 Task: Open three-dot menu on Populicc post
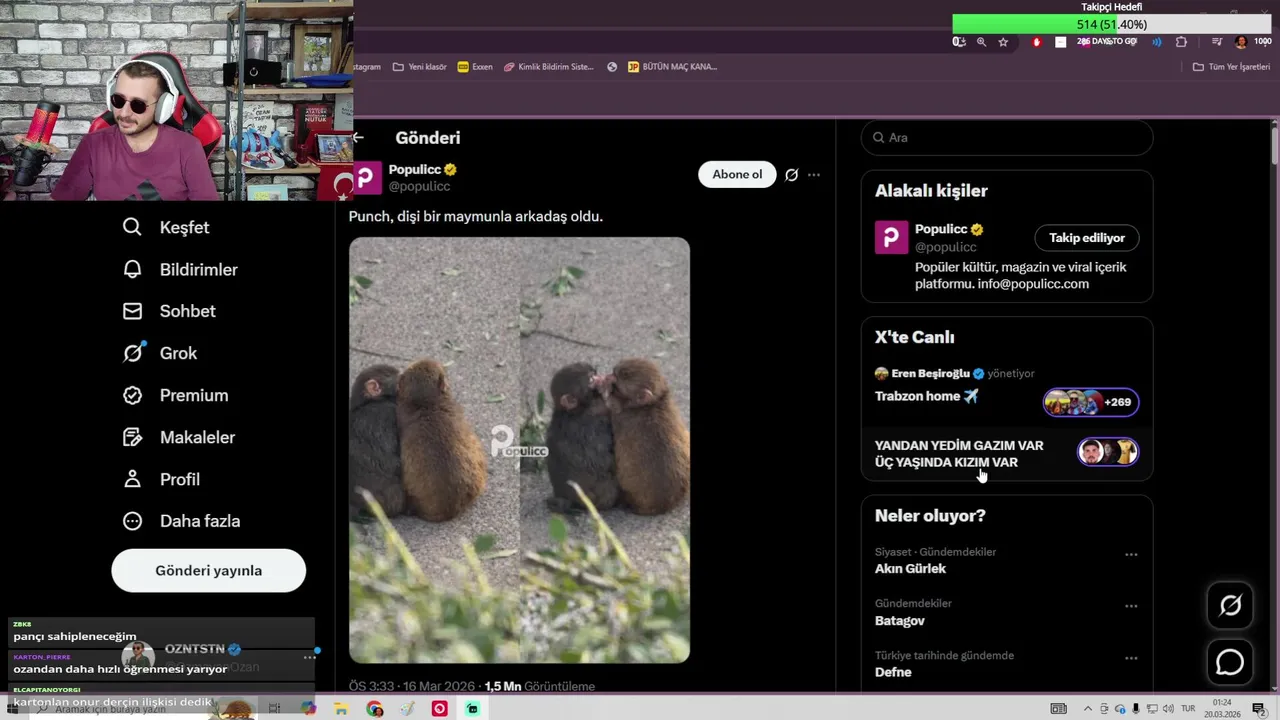[814, 175]
